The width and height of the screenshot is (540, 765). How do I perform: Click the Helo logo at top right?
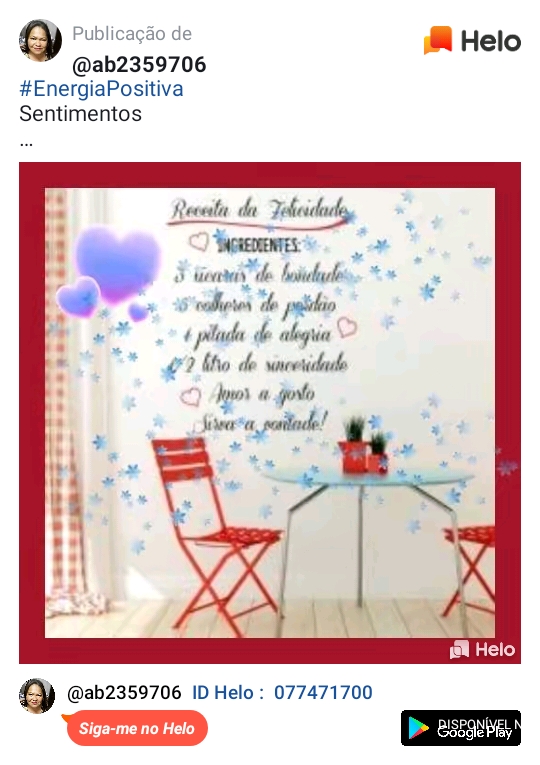click(x=472, y=40)
